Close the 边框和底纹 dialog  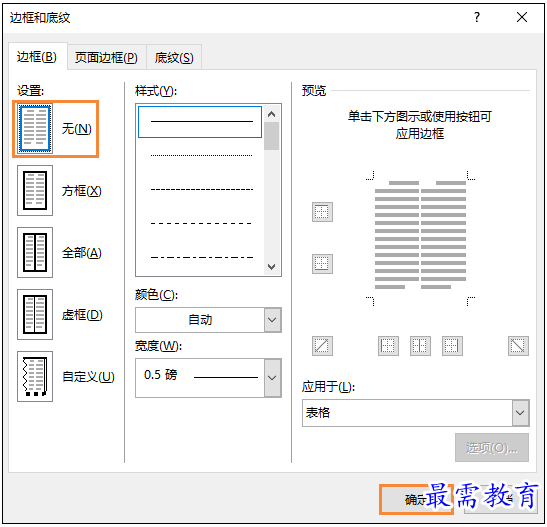point(522,17)
